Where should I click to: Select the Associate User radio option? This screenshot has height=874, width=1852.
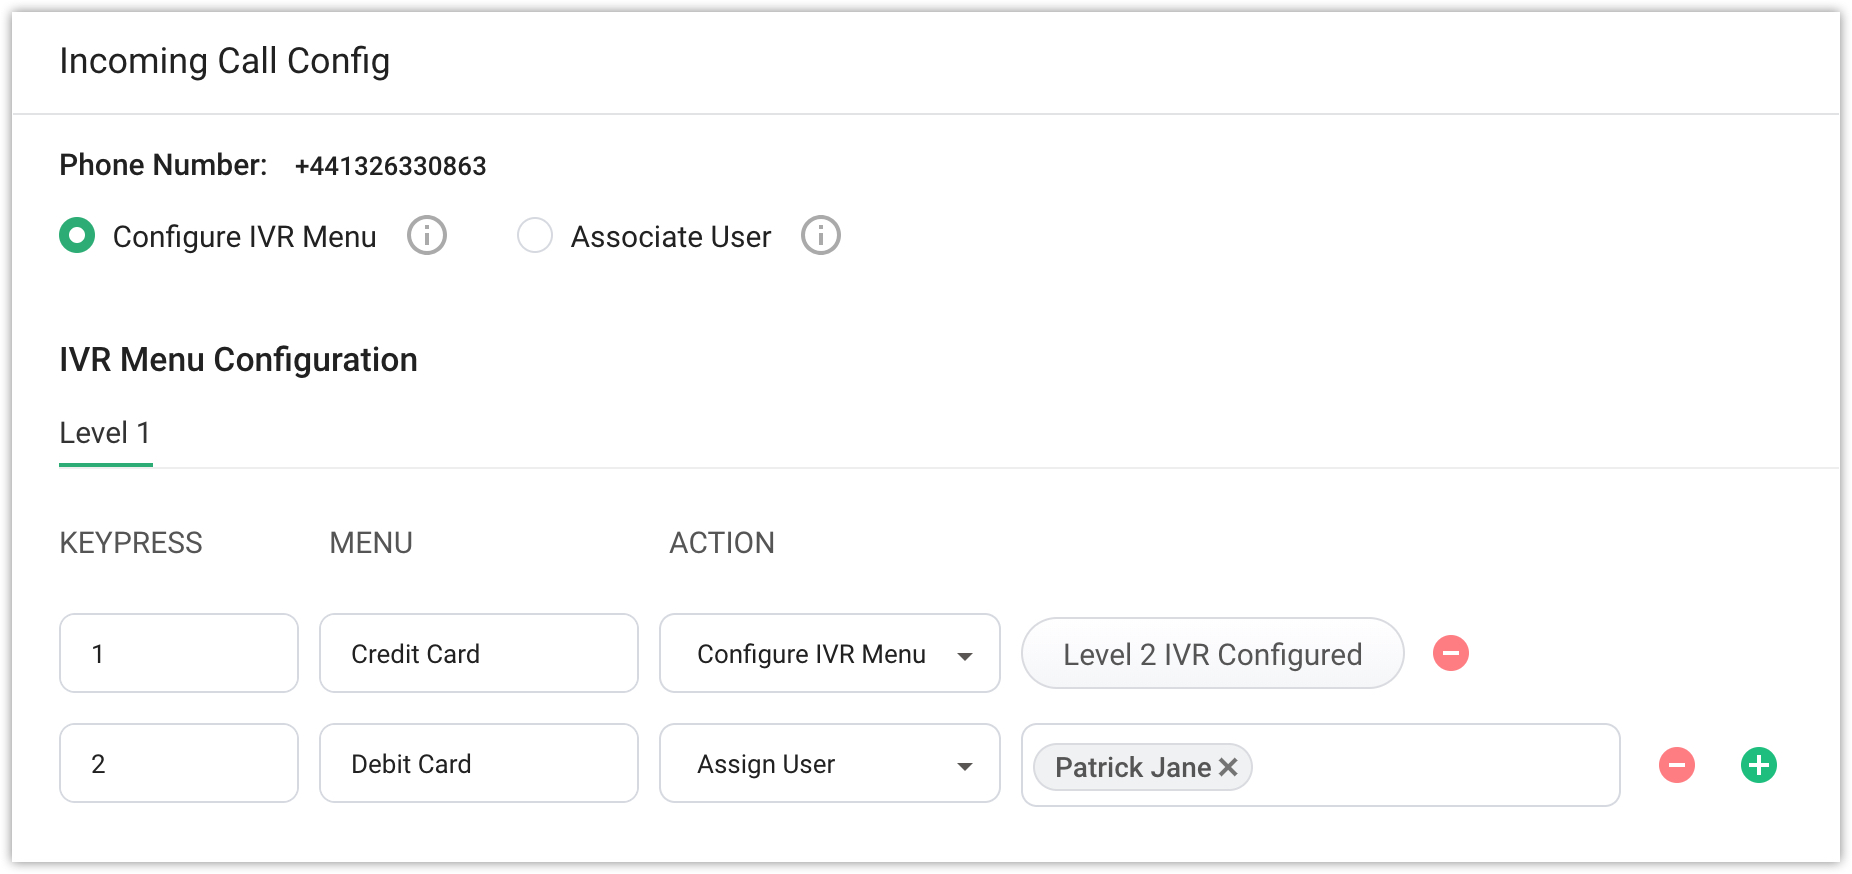535,236
